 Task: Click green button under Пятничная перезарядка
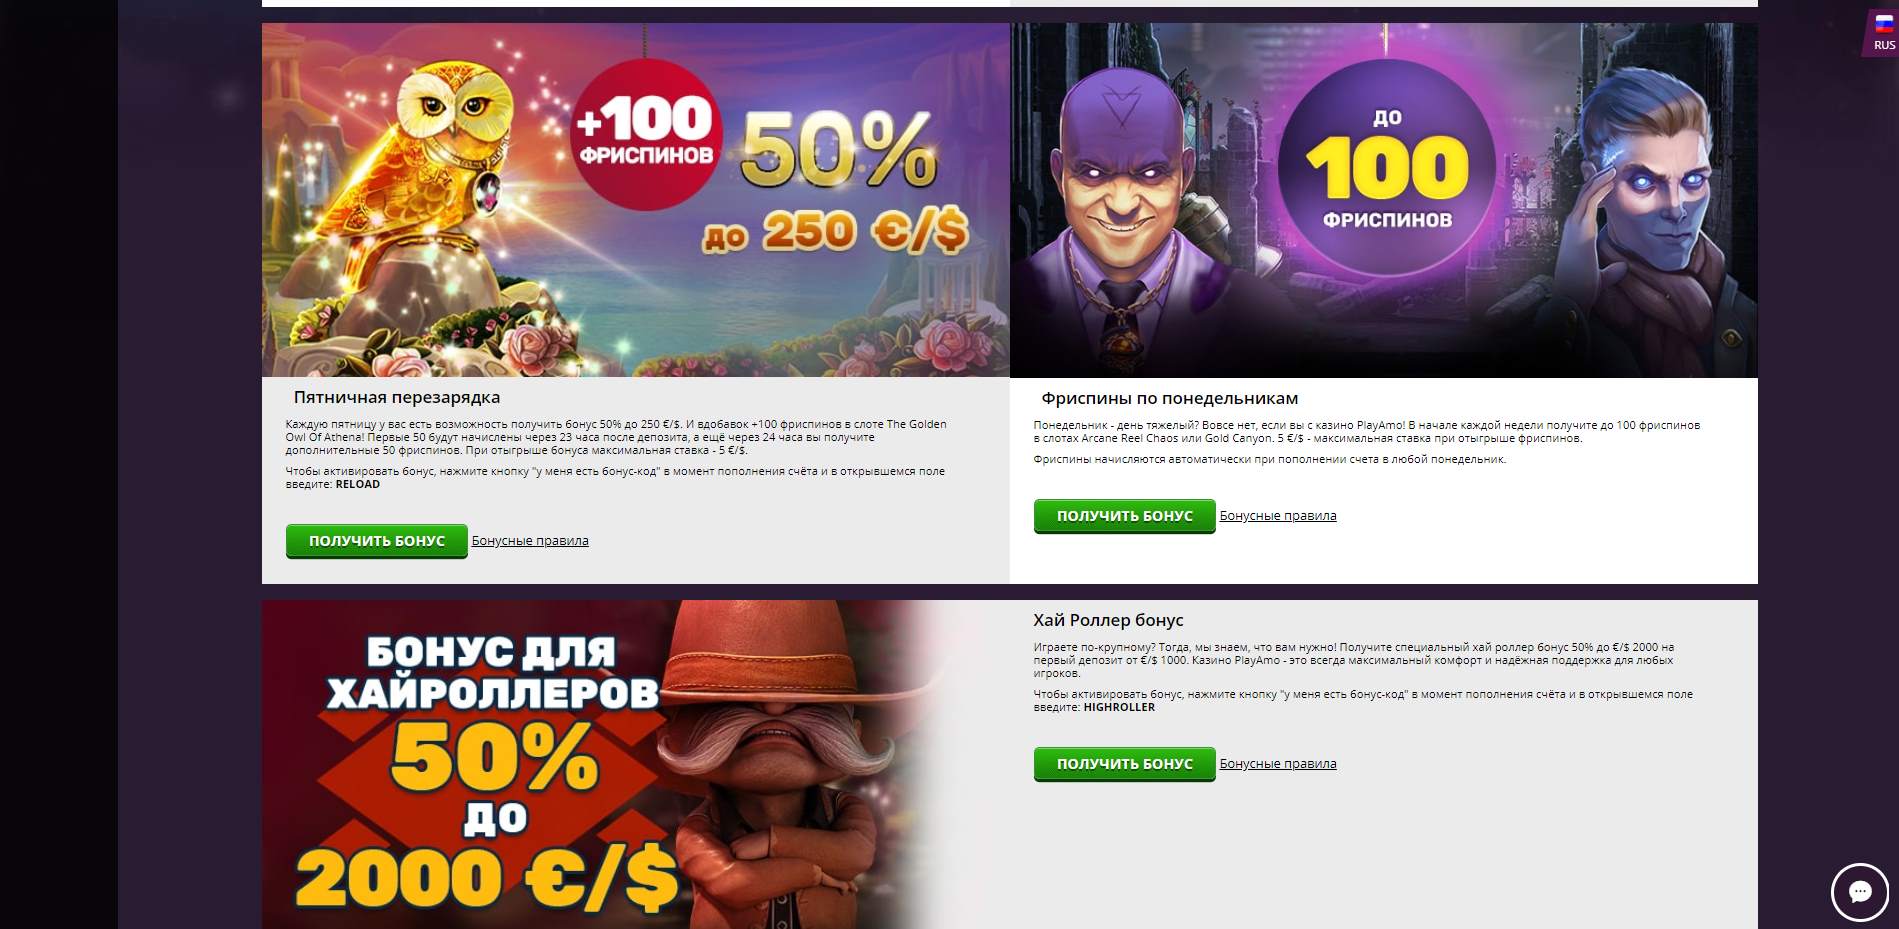tap(377, 541)
